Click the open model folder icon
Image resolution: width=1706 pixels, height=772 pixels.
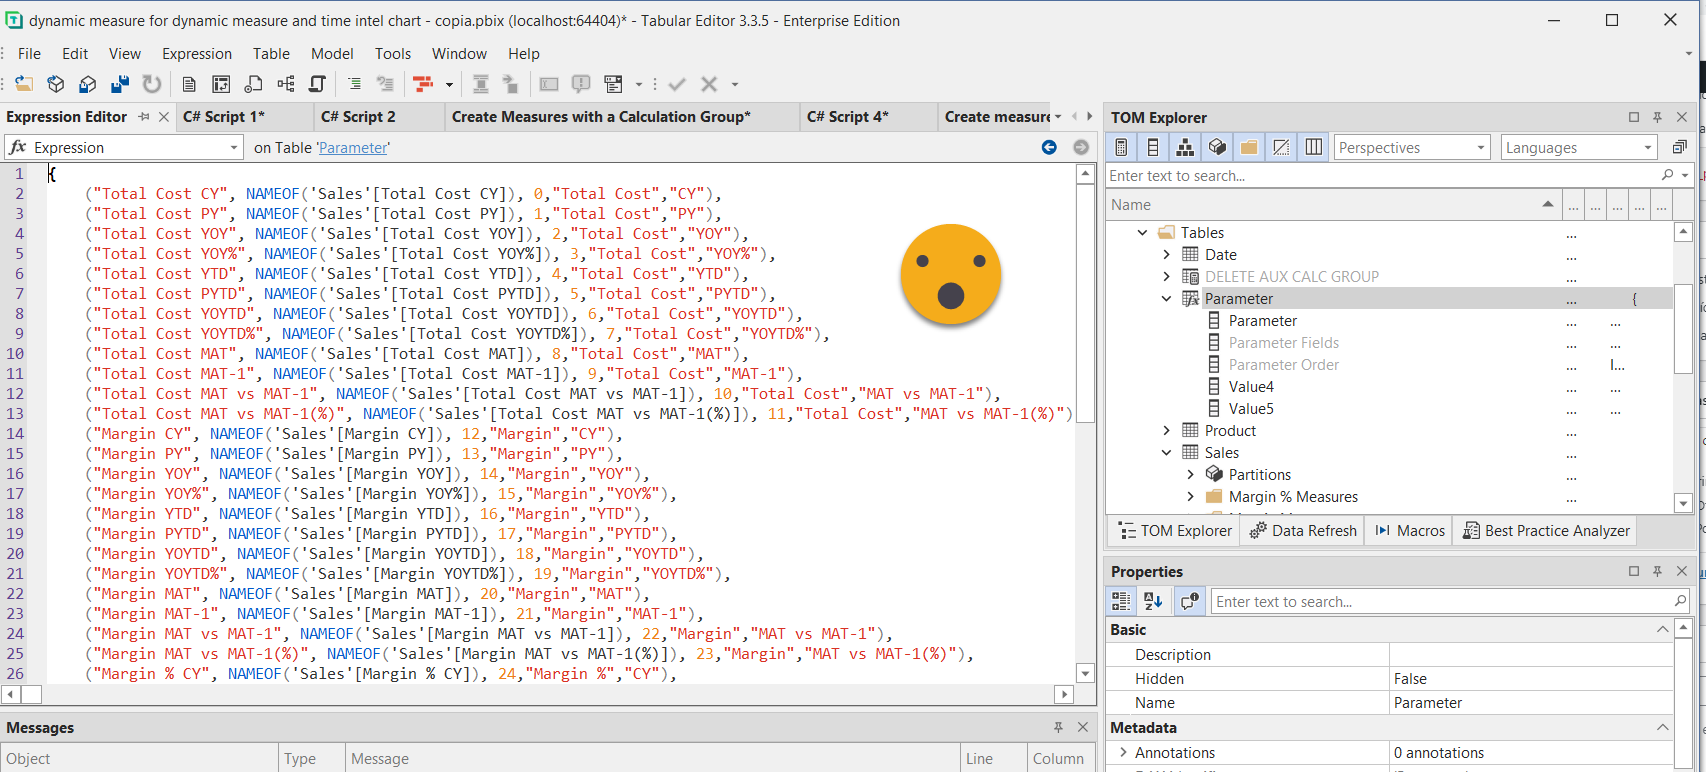click(23, 84)
